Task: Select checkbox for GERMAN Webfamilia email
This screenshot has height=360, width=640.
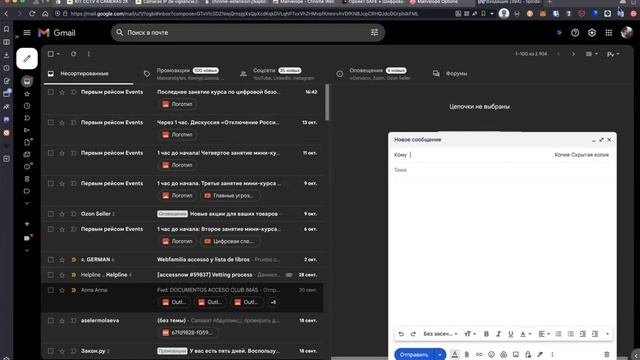Action: point(51,259)
